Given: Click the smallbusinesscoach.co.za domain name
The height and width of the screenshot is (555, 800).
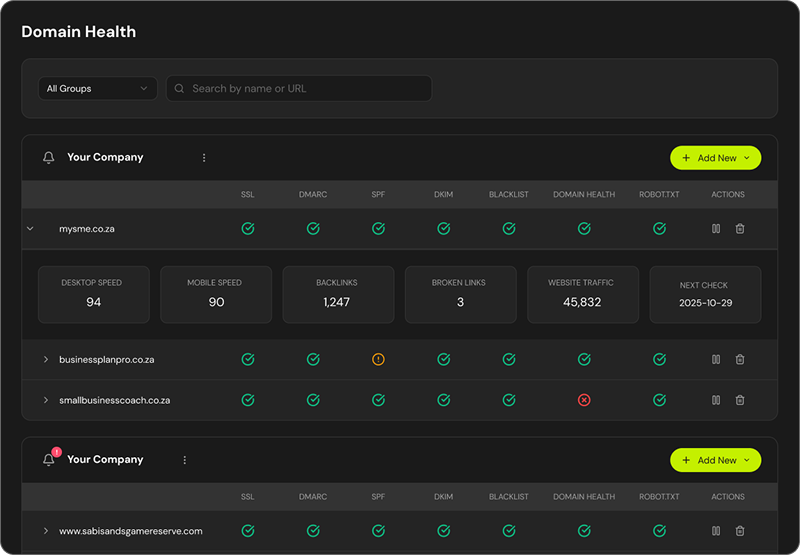Looking at the screenshot, I should point(115,400).
